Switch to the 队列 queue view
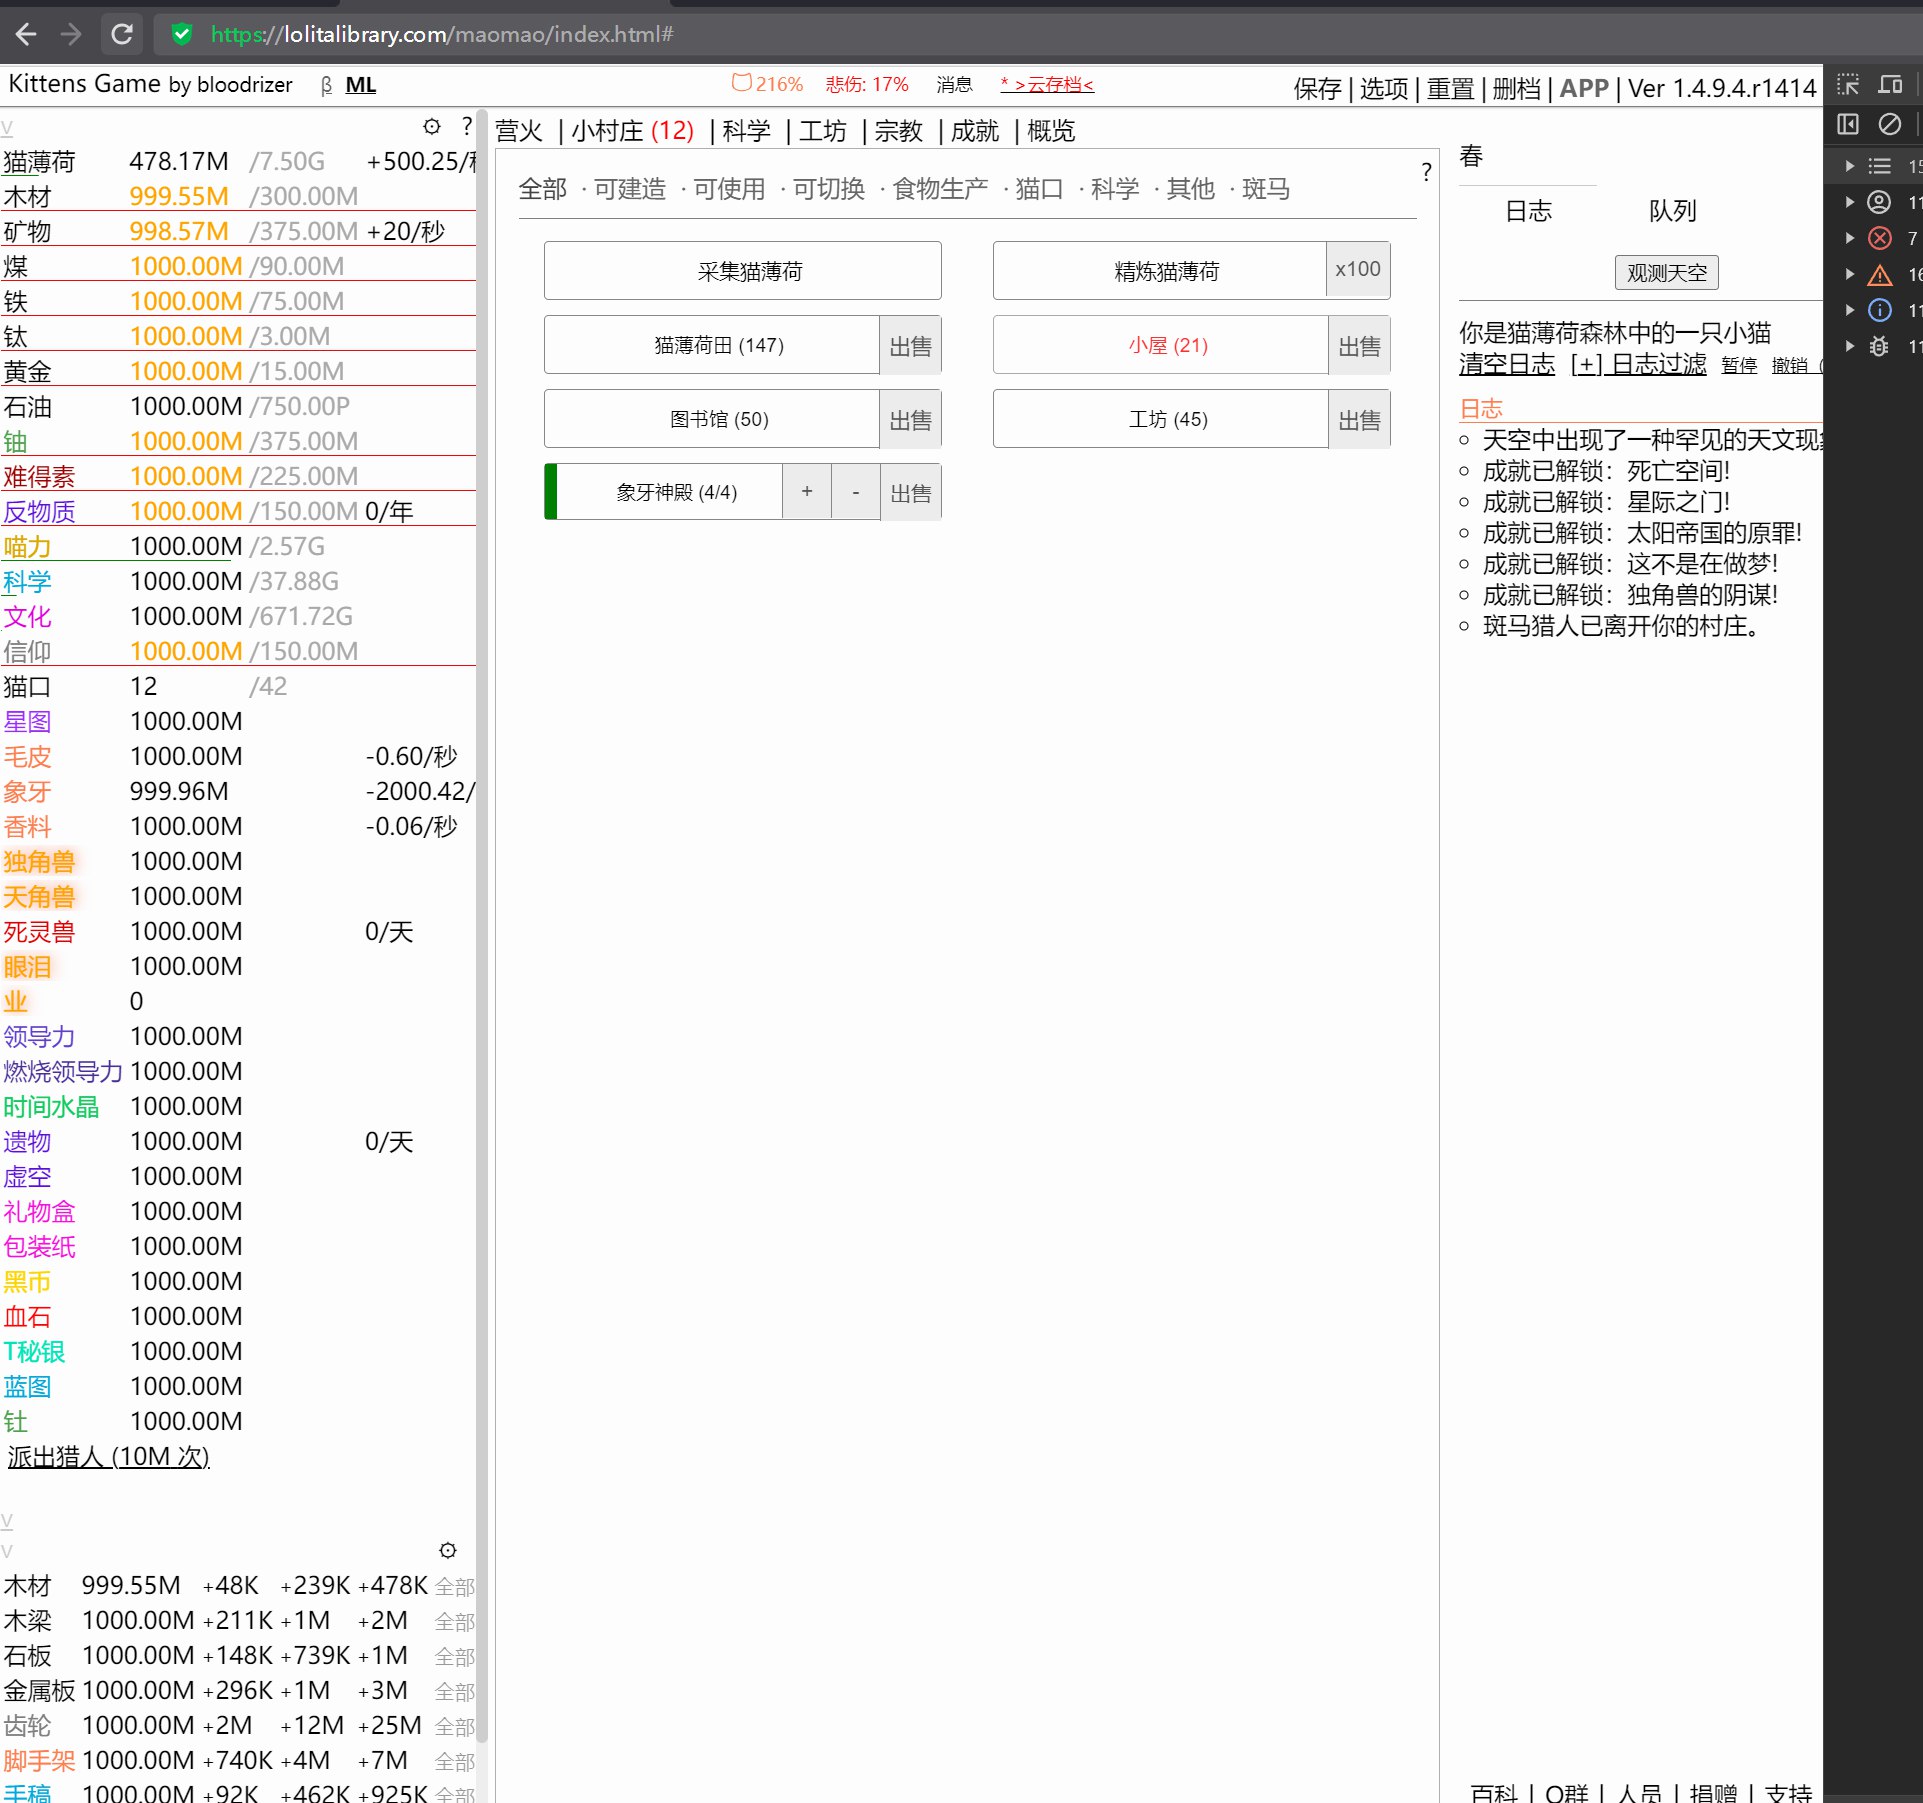Screen dimensions: 1923x1803 click(x=1672, y=211)
